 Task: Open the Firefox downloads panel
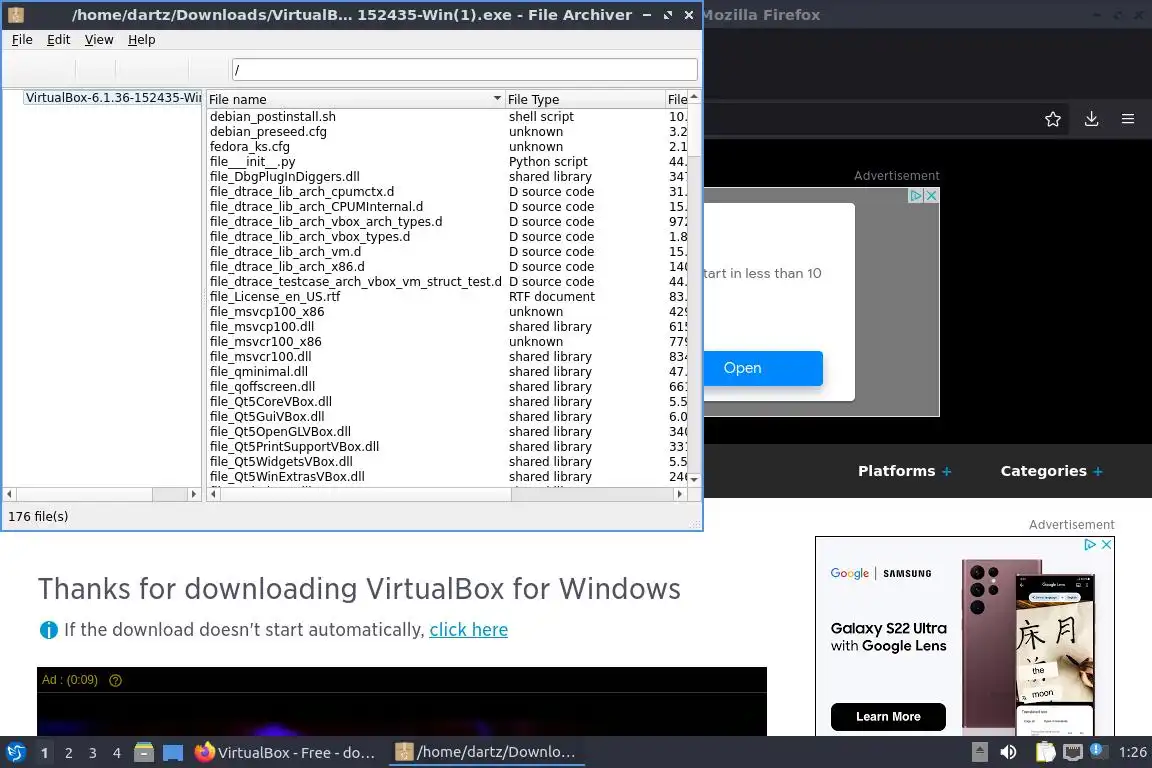coord(1091,119)
